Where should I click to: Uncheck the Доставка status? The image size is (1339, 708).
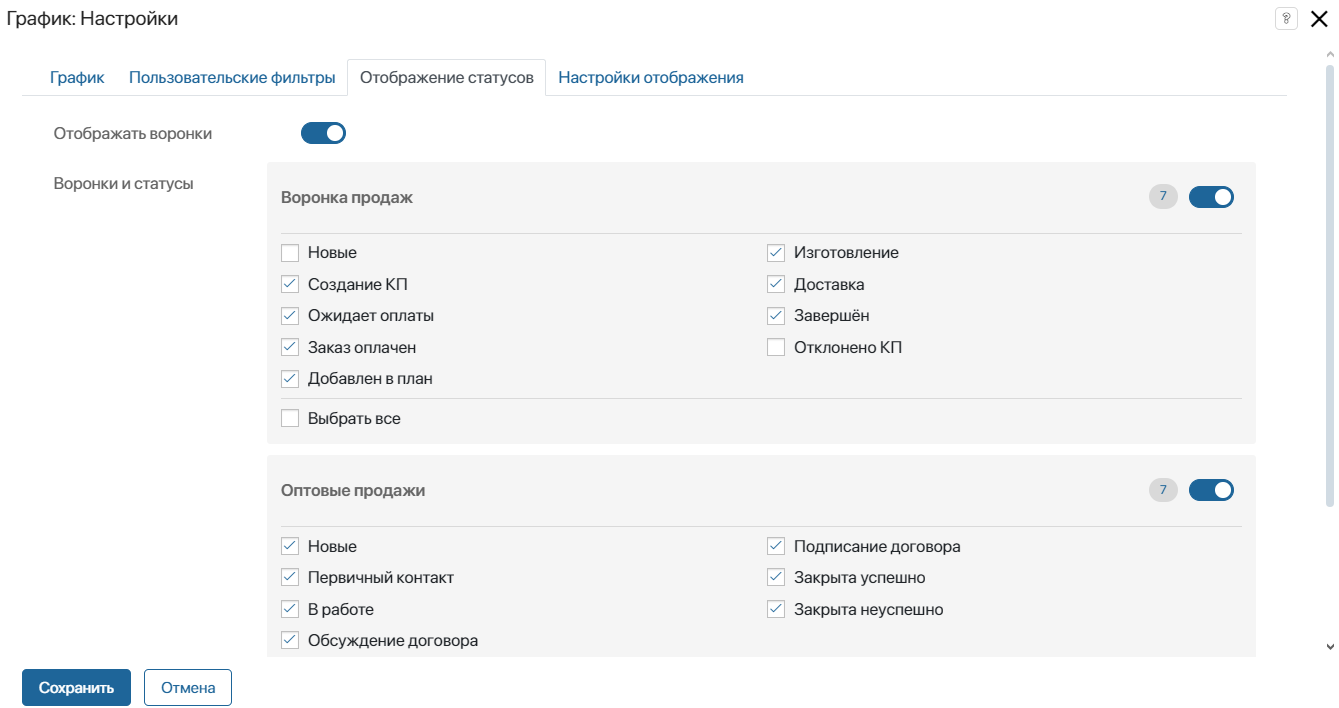click(x=776, y=285)
